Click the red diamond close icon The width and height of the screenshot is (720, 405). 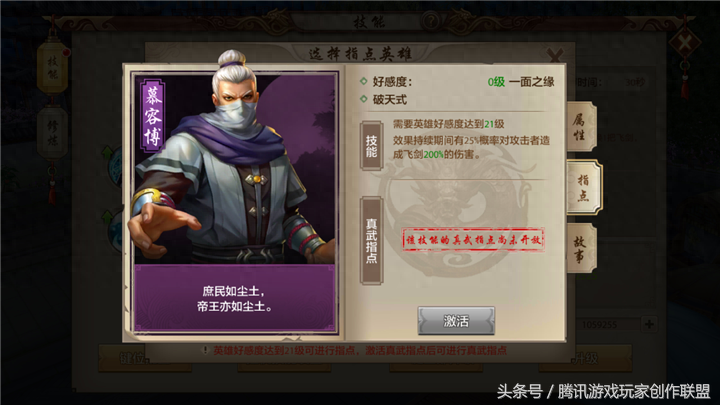pos(685,43)
